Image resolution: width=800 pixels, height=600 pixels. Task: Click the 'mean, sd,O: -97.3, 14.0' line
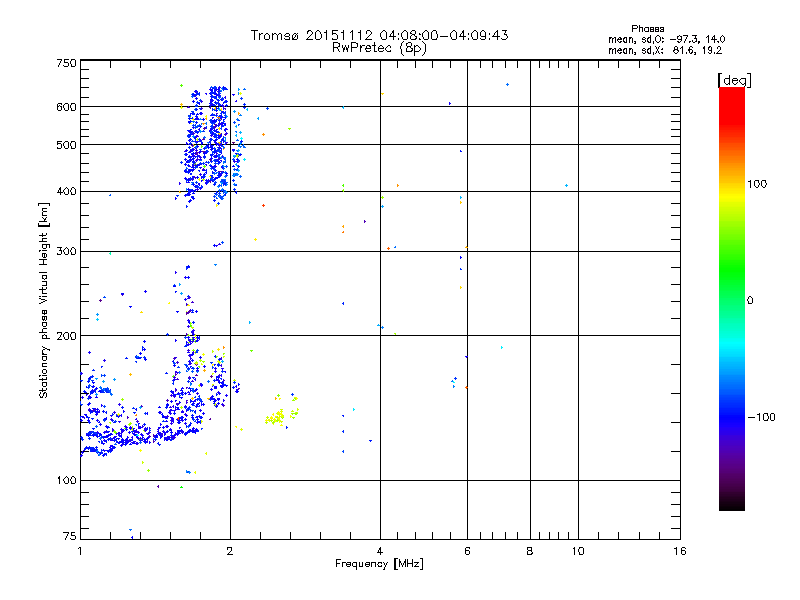coord(666,39)
